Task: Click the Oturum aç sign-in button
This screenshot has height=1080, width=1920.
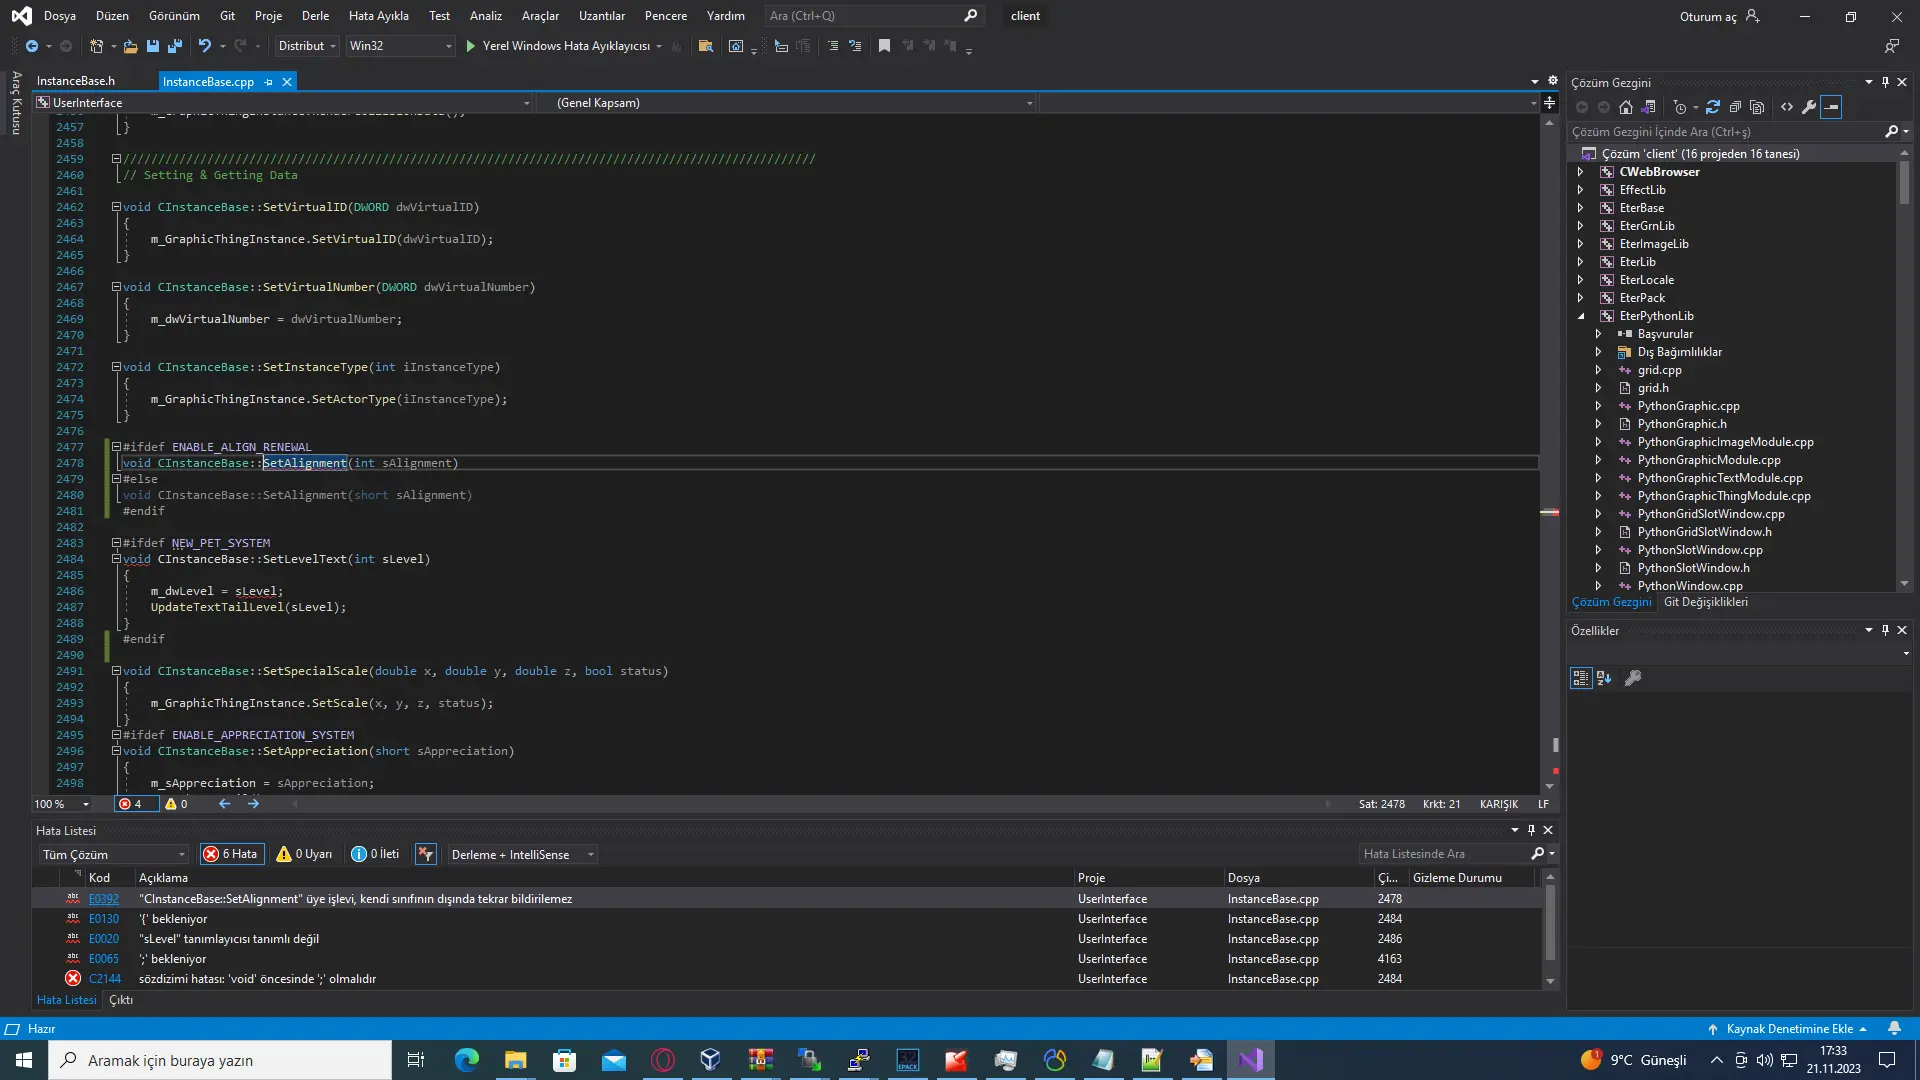Action: 1719,16
